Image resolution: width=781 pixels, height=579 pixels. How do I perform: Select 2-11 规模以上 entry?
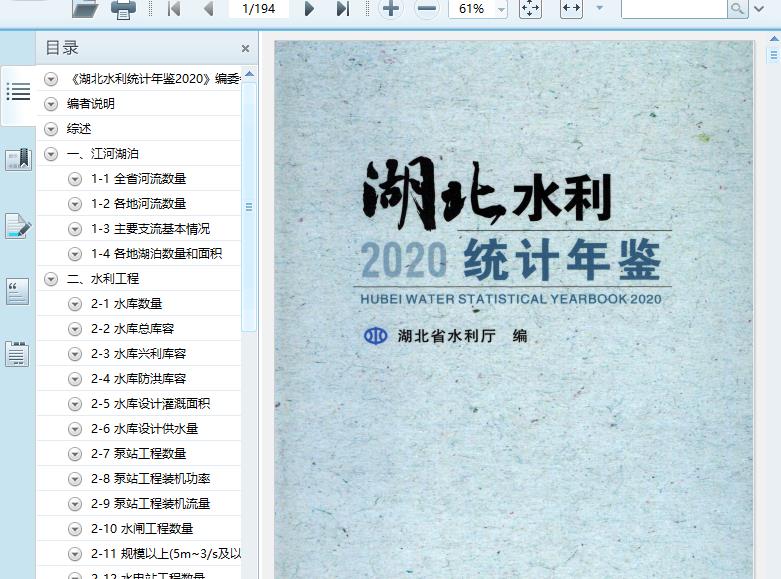coord(166,554)
